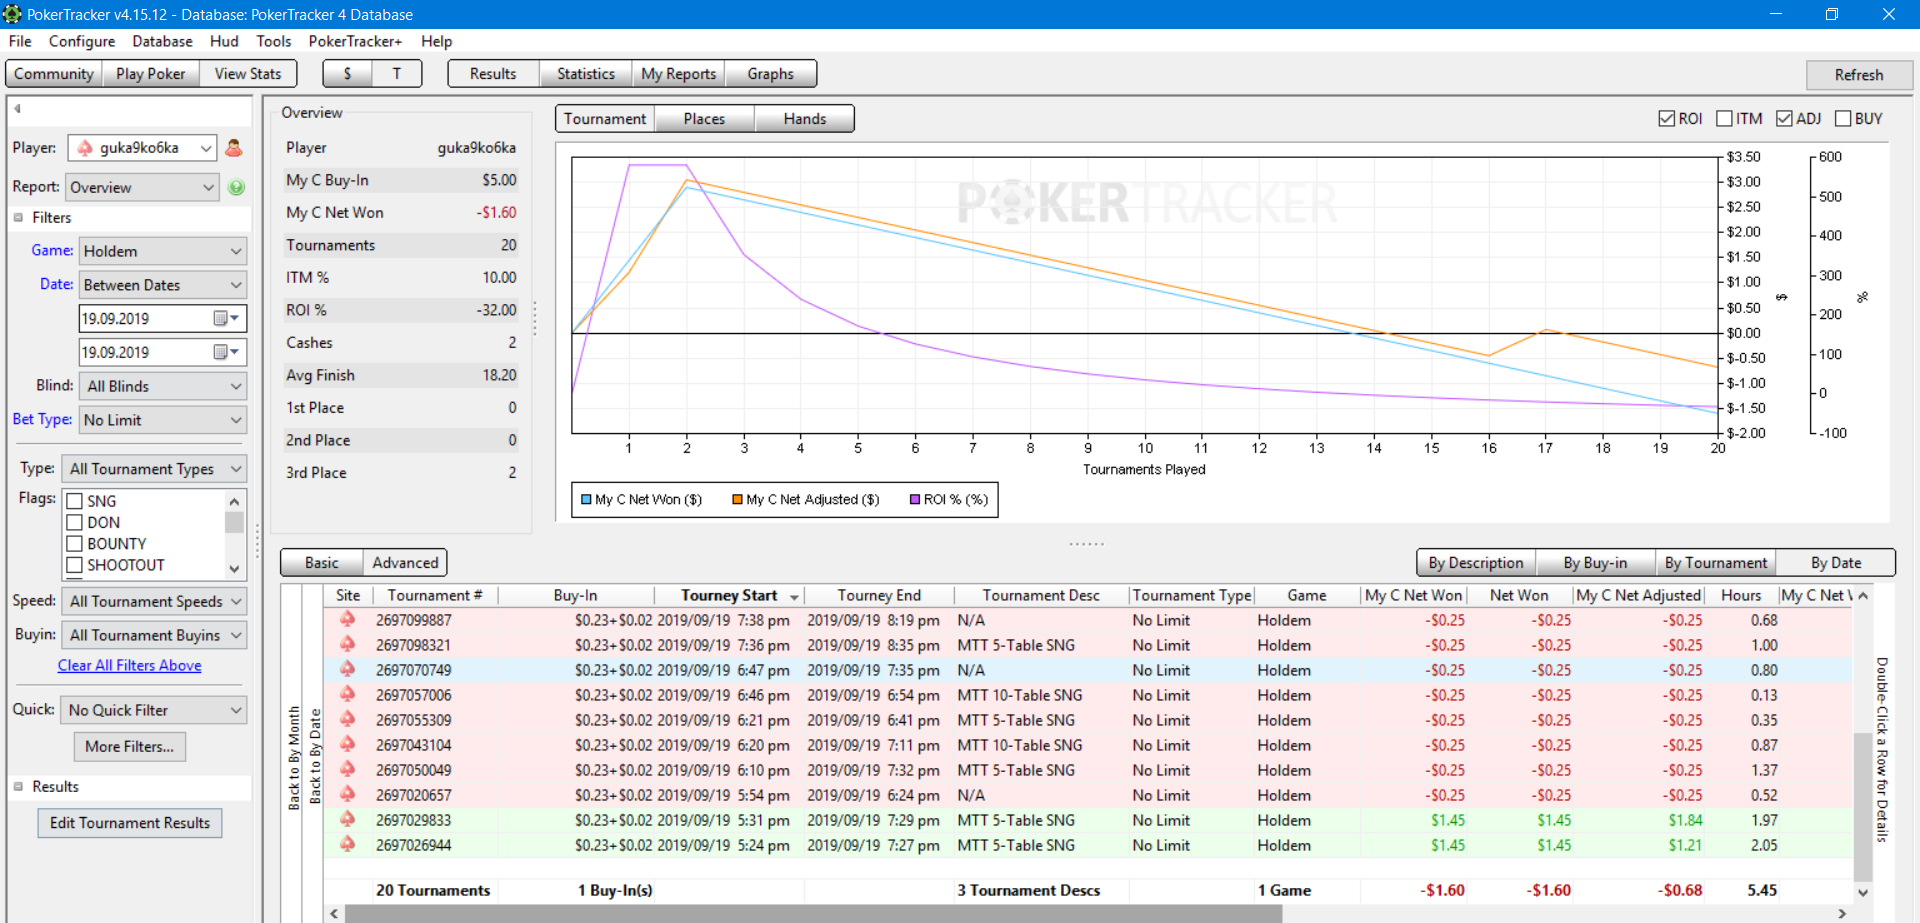Collapse the Results section
This screenshot has width=1920, height=923.
[18, 786]
